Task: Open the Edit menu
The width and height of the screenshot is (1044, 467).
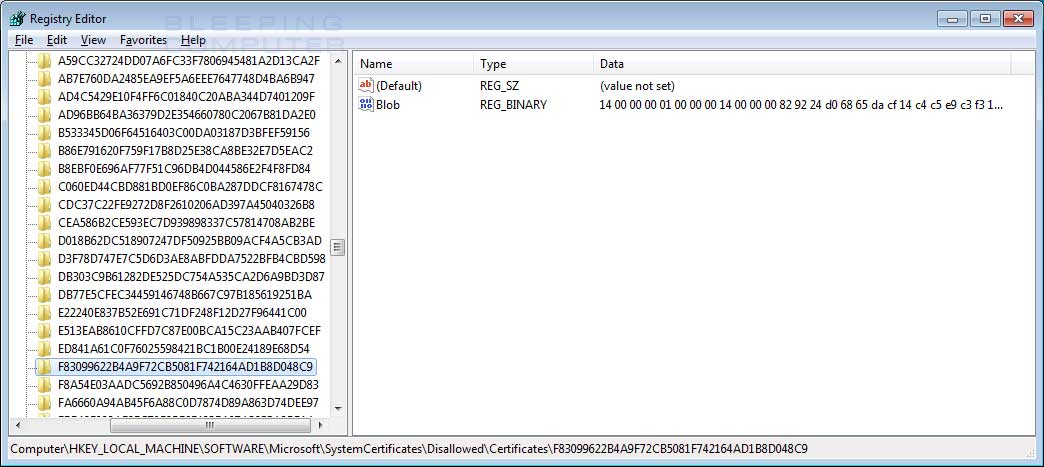Action: (x=57, y=40)
